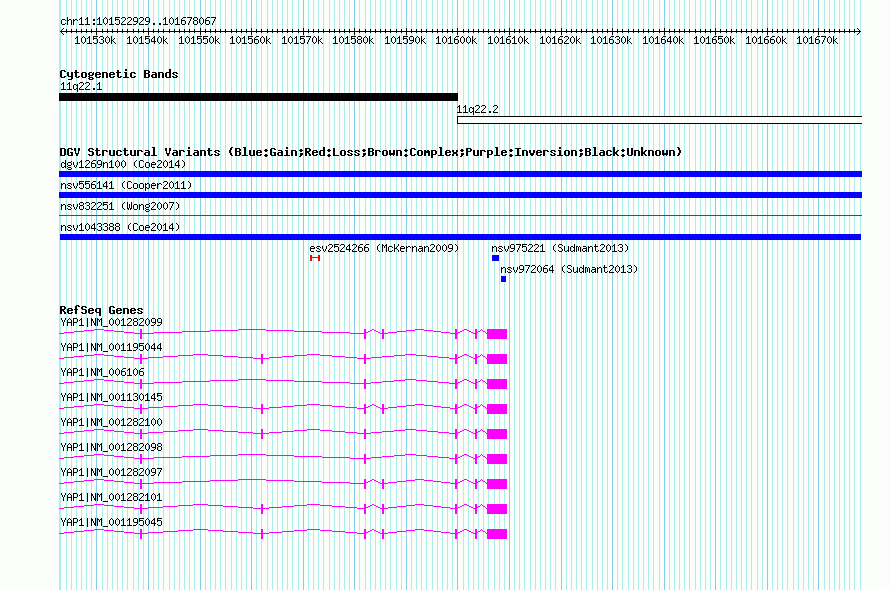
Task: Click the blue gain bar under nsv556141
Action: coord(460,195)
